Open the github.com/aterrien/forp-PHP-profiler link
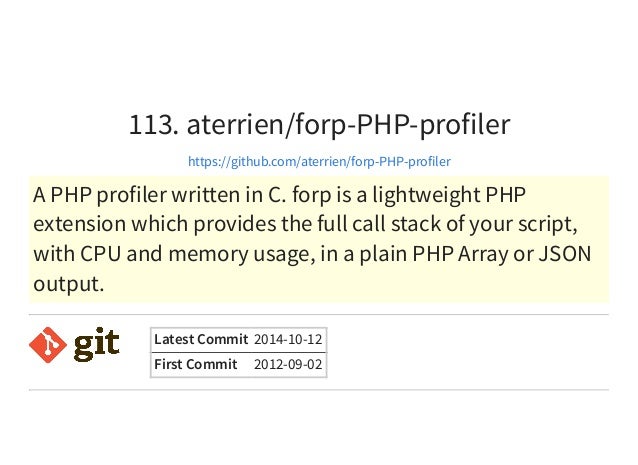This screenshot has width=638, height=465. [x=319, y=162]
